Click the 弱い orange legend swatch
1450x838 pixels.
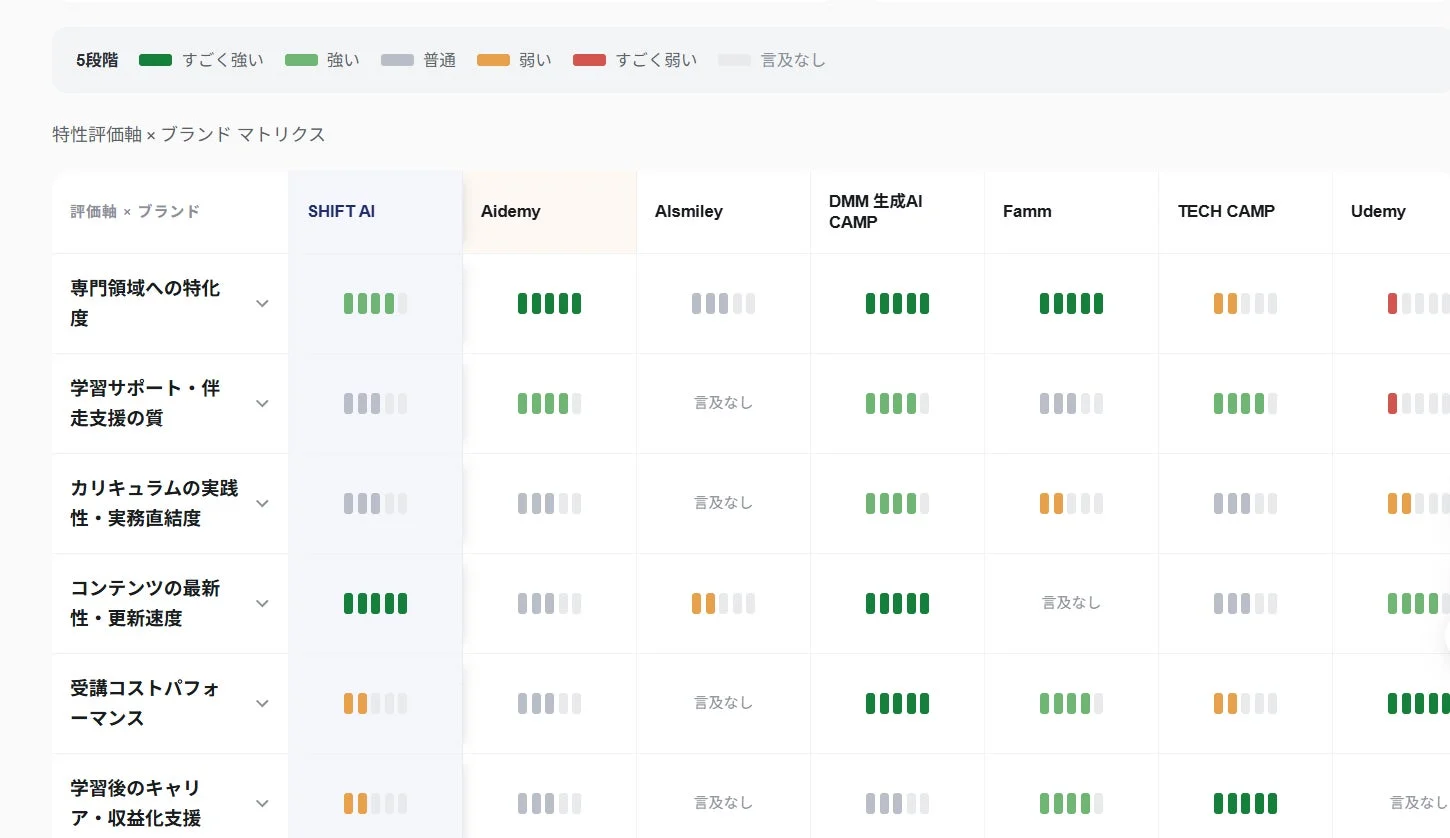tap(494, 60)
